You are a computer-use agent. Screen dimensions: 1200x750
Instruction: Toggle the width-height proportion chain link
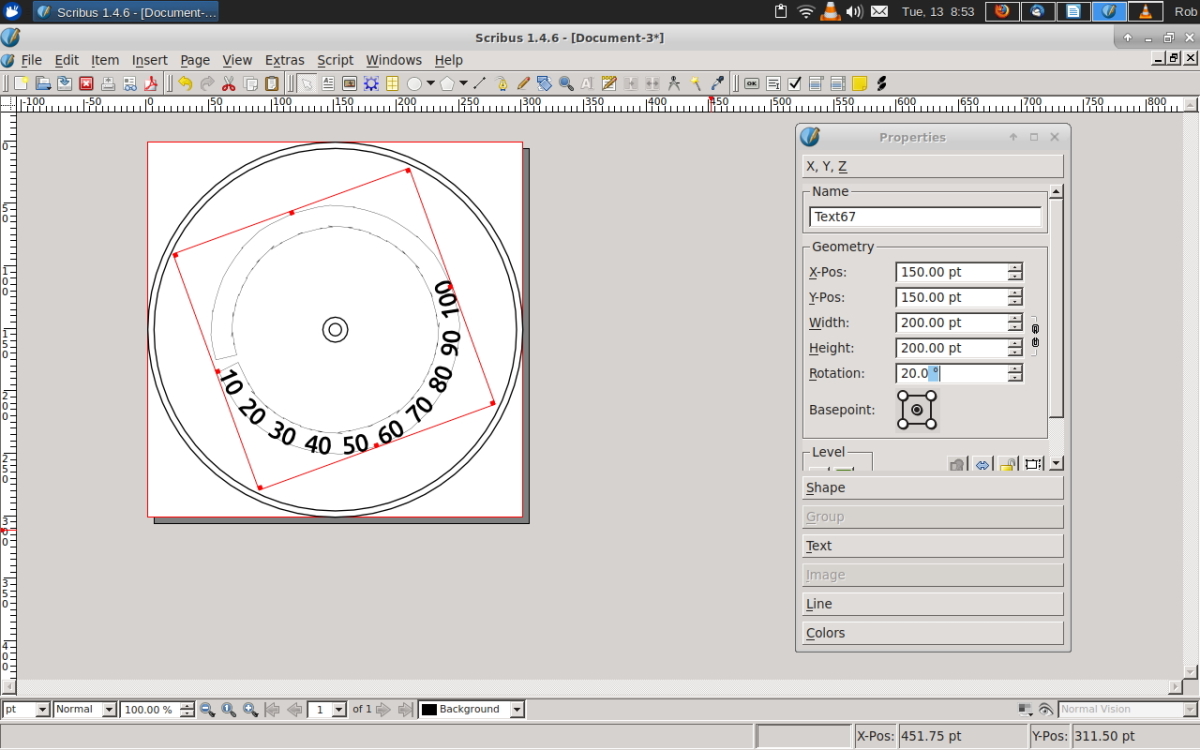[x=1035, y=335]
